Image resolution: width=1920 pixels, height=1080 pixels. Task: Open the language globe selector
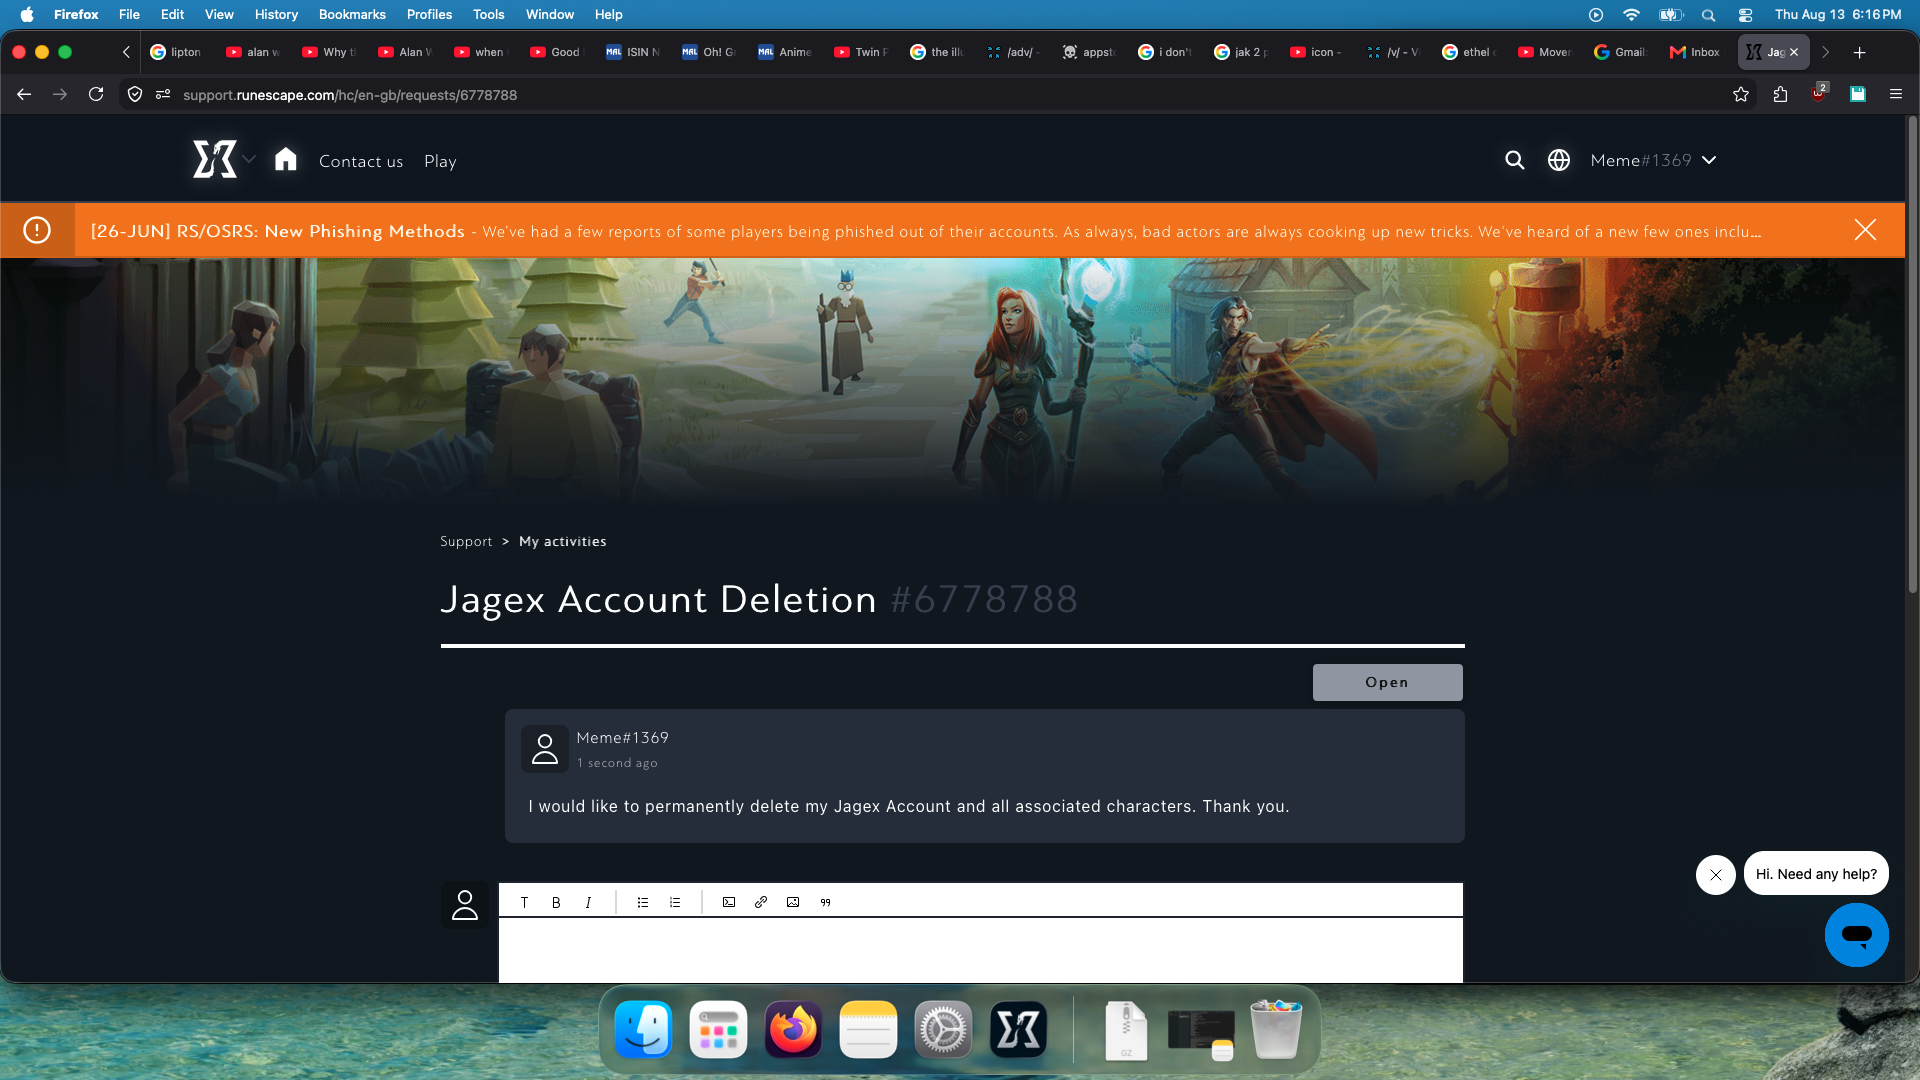(1559, 160)
